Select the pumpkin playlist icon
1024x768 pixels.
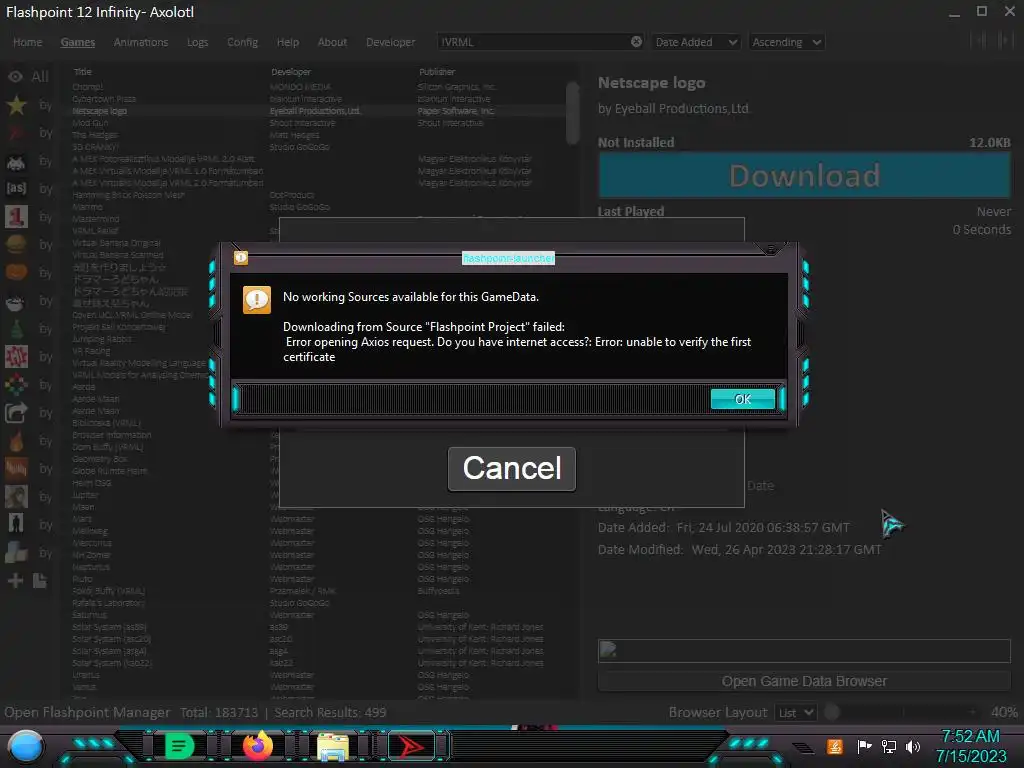click(16, 272)
